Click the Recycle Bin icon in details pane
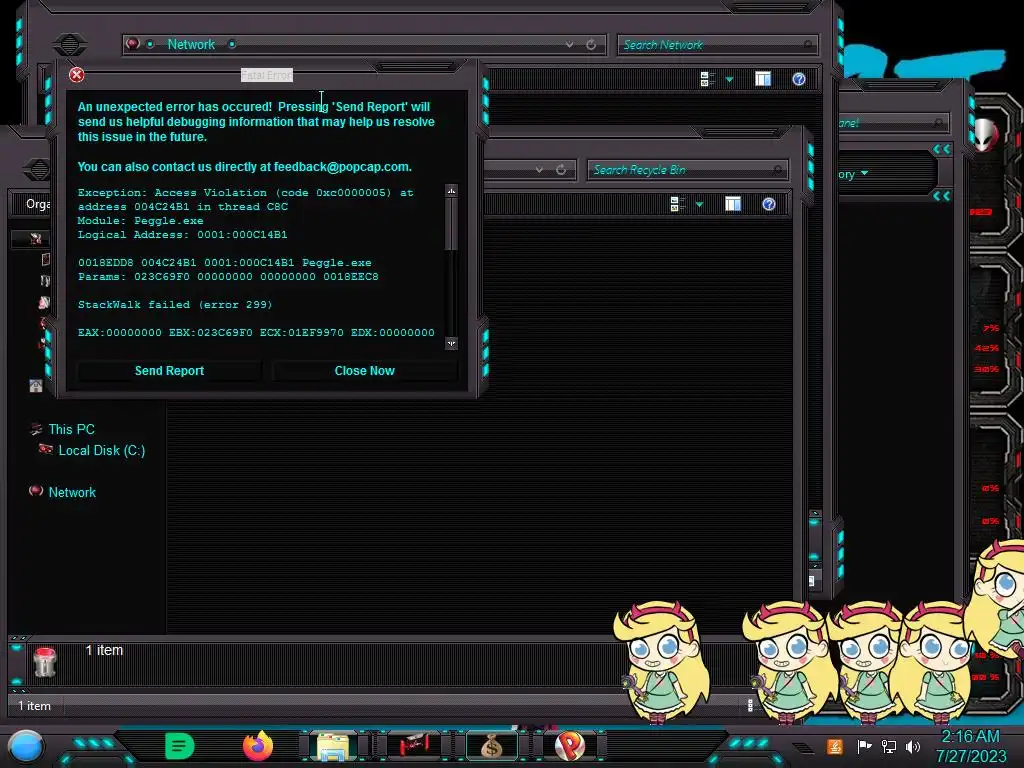This screenshot has width=1024, height=768. coord(45,662)
